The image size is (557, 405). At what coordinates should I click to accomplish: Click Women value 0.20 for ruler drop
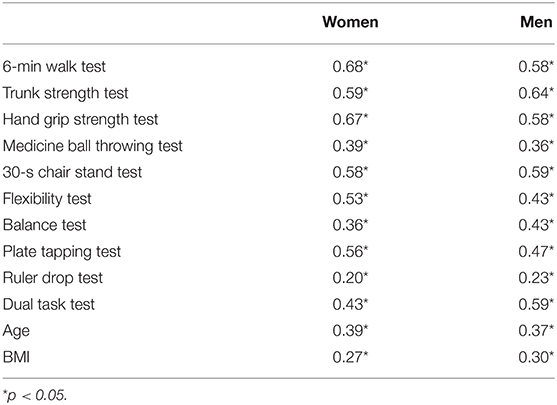tap(350, 278)
